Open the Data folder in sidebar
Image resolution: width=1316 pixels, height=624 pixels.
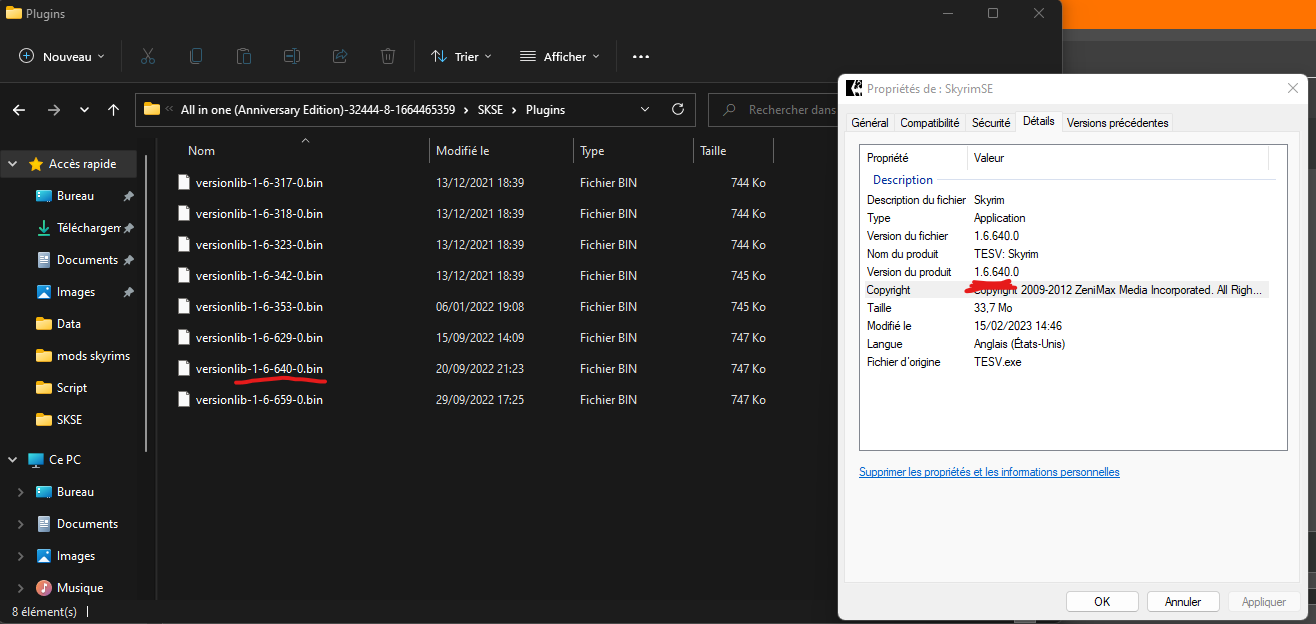[x=69, y=324]
